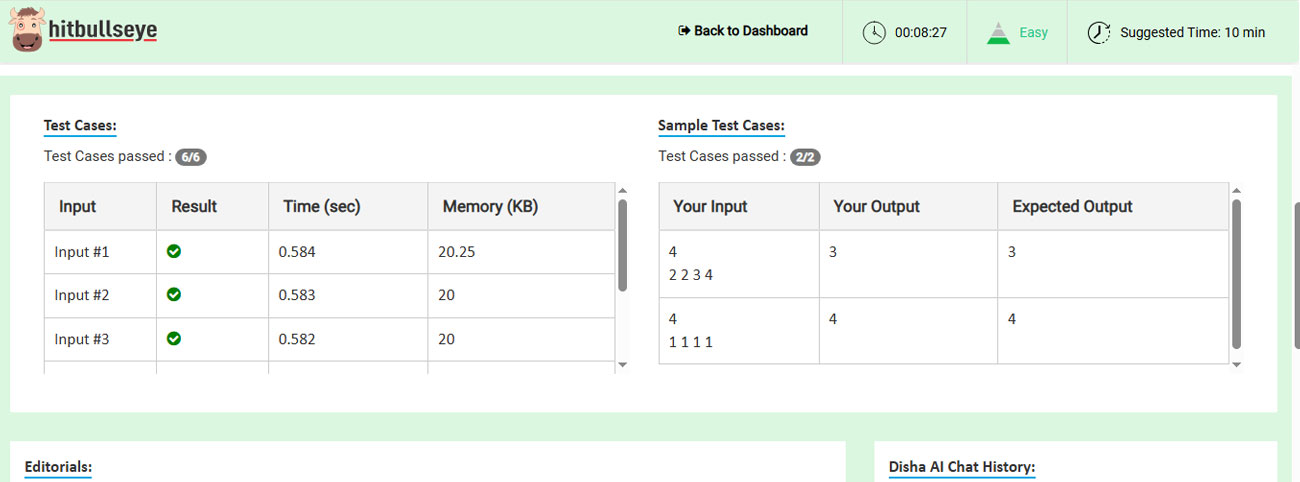This screenshot has width=1300, height=482.
Task: Select the Sample Test Cases heading
Action: 721,126
